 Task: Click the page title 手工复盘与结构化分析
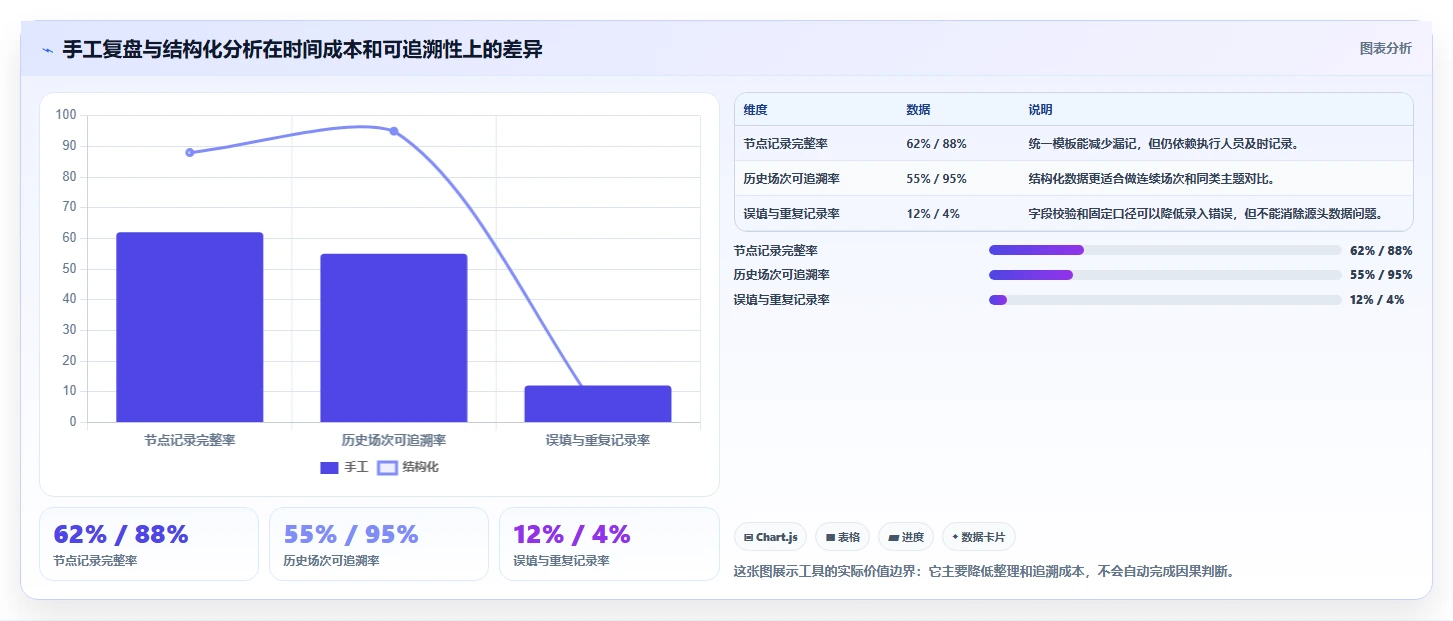(302, 49)
